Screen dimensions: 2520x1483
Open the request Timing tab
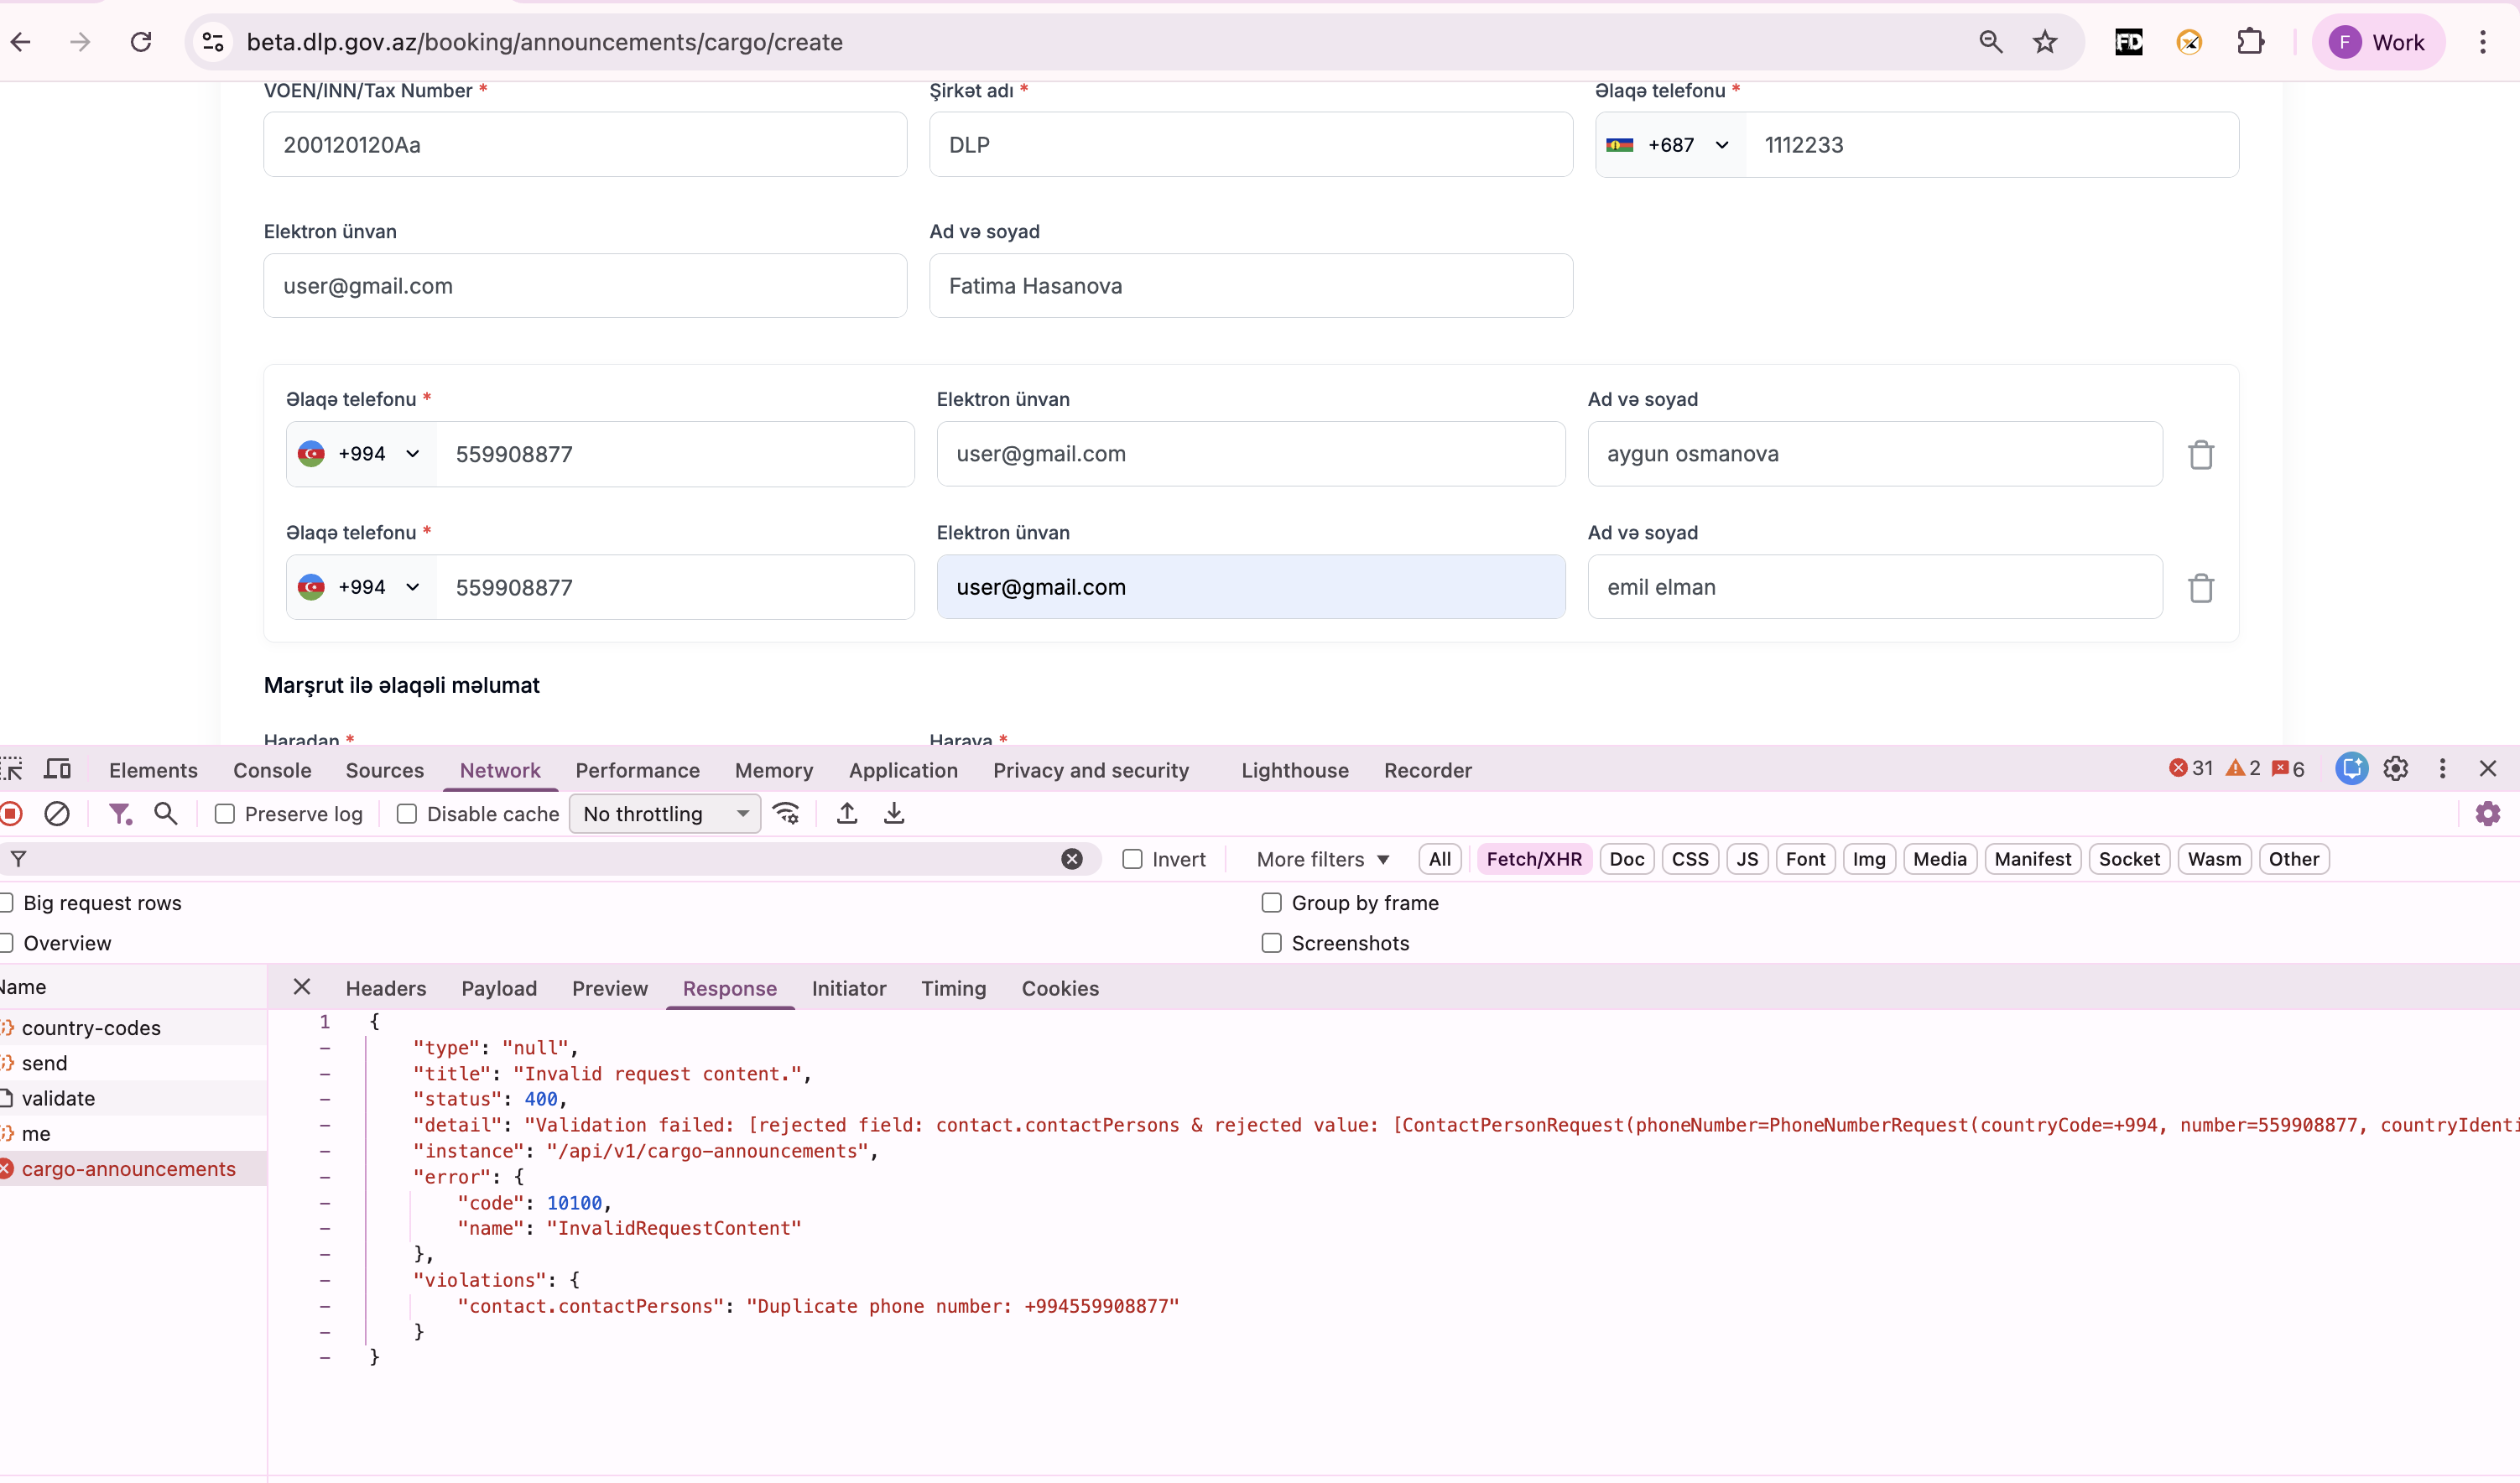[x=953, y=988]
